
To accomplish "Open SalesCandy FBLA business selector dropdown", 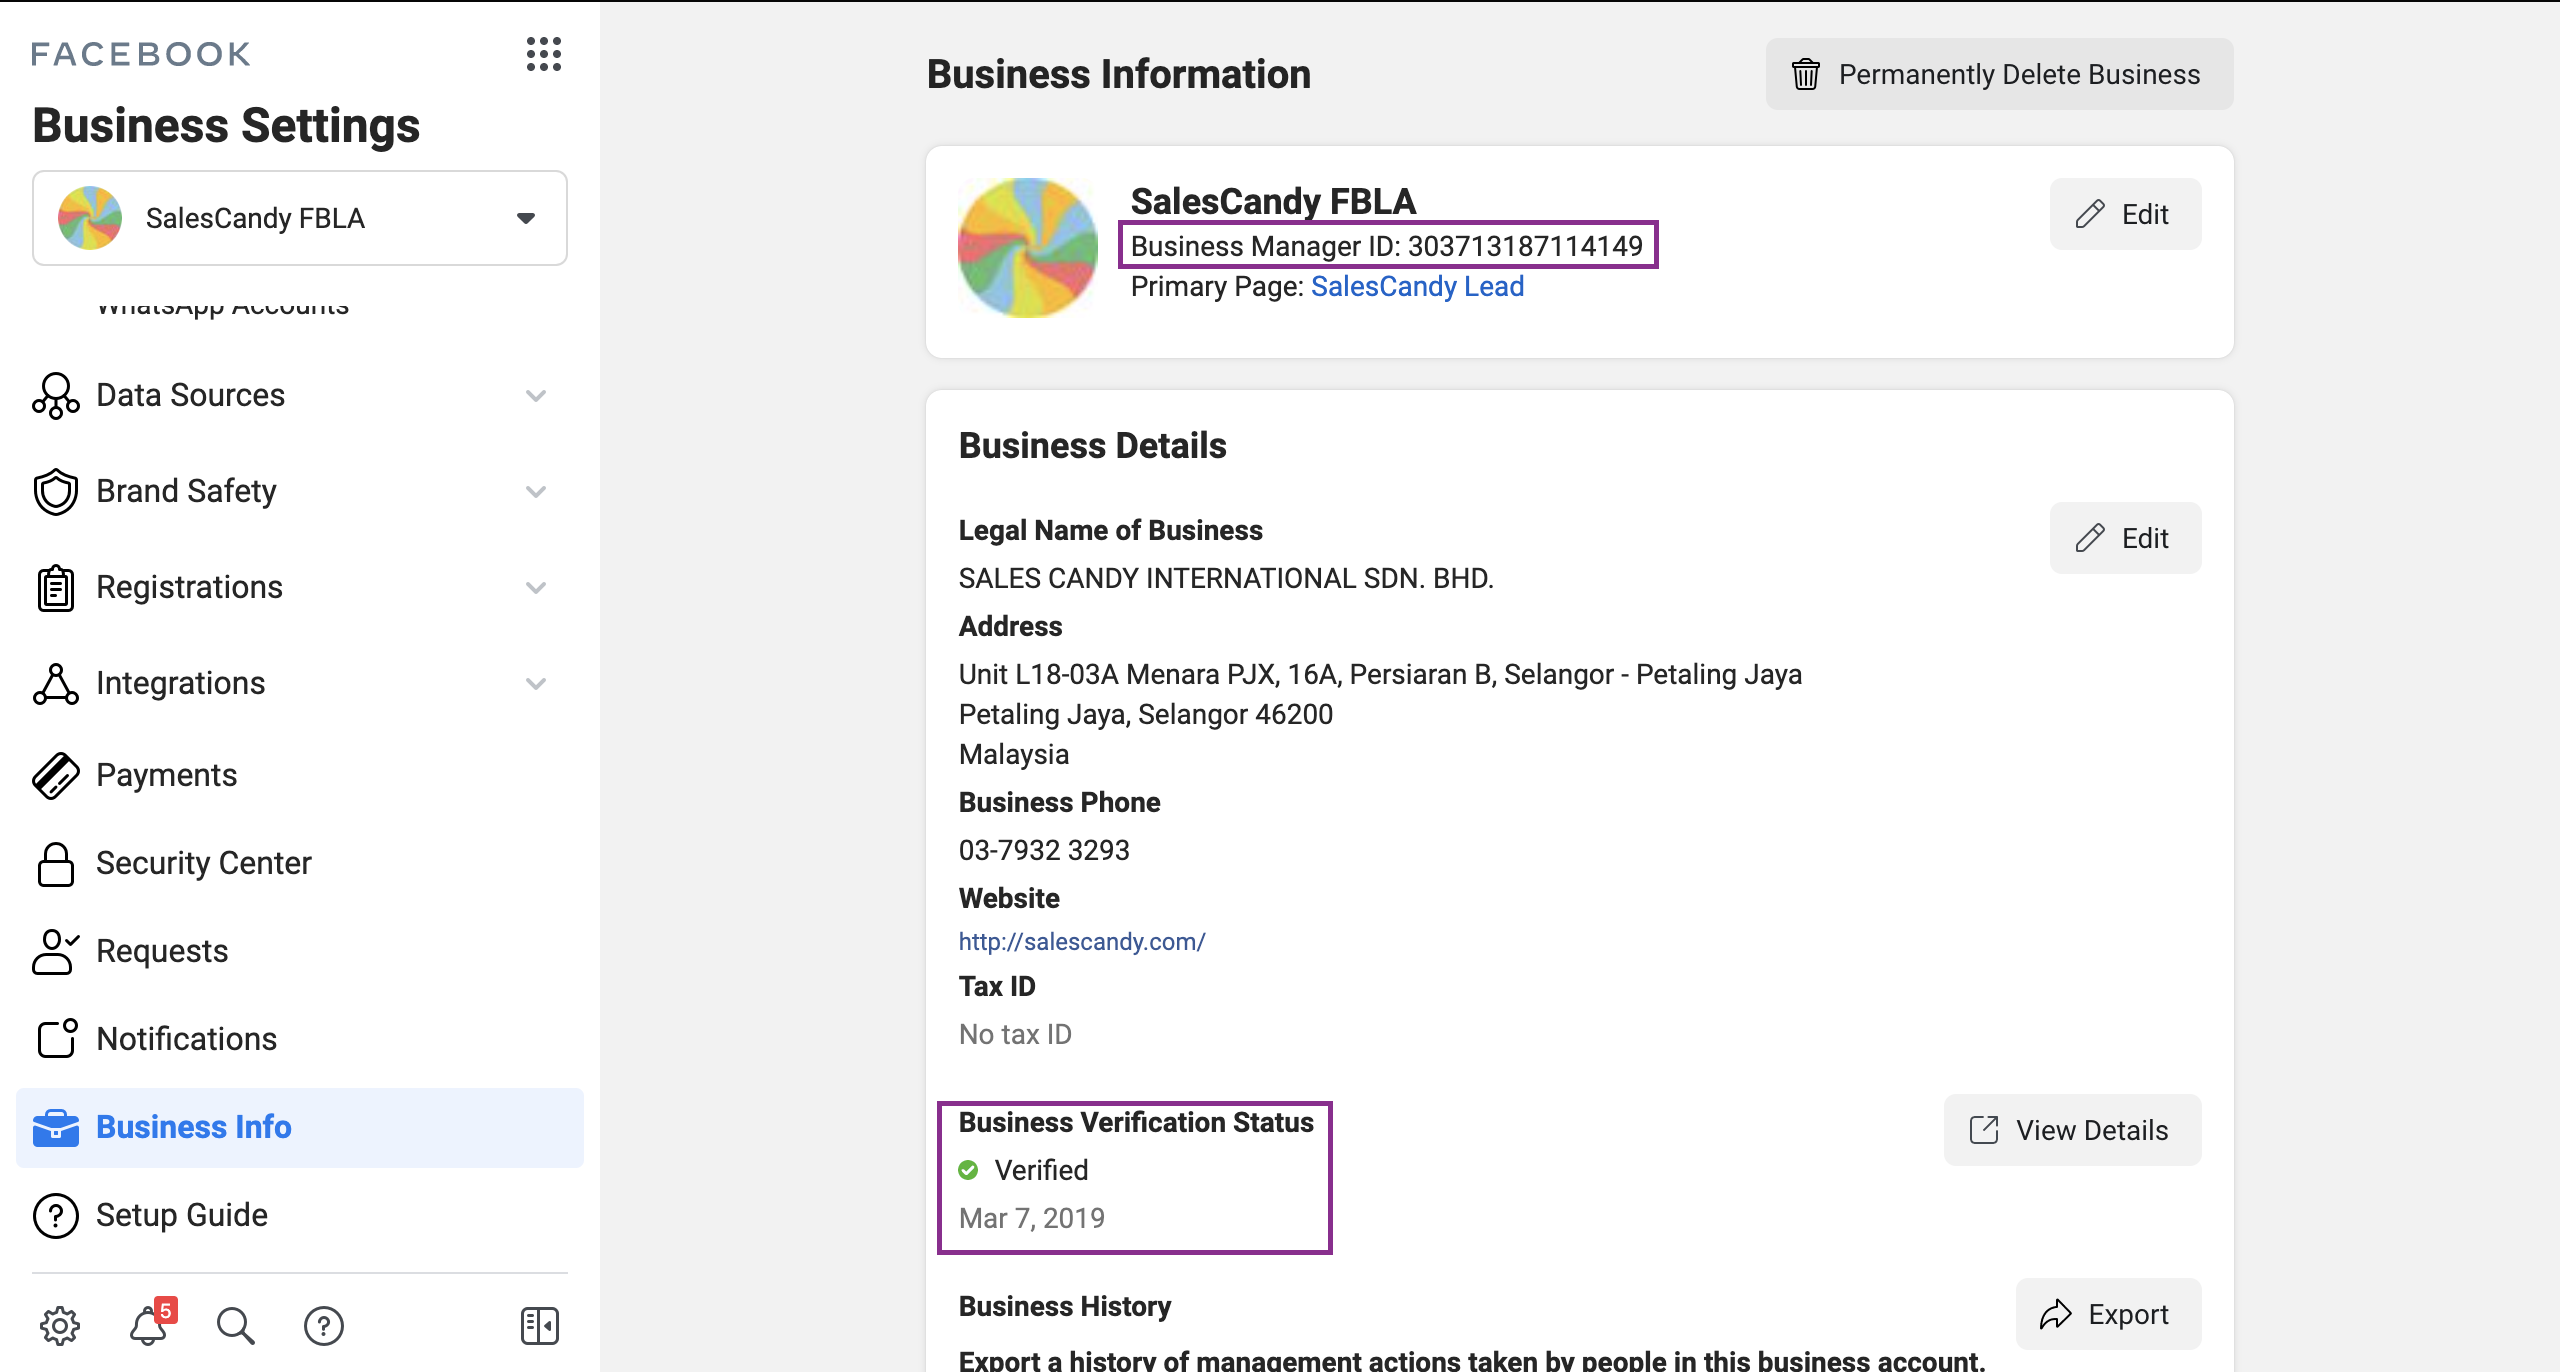I will pos(300,218).
